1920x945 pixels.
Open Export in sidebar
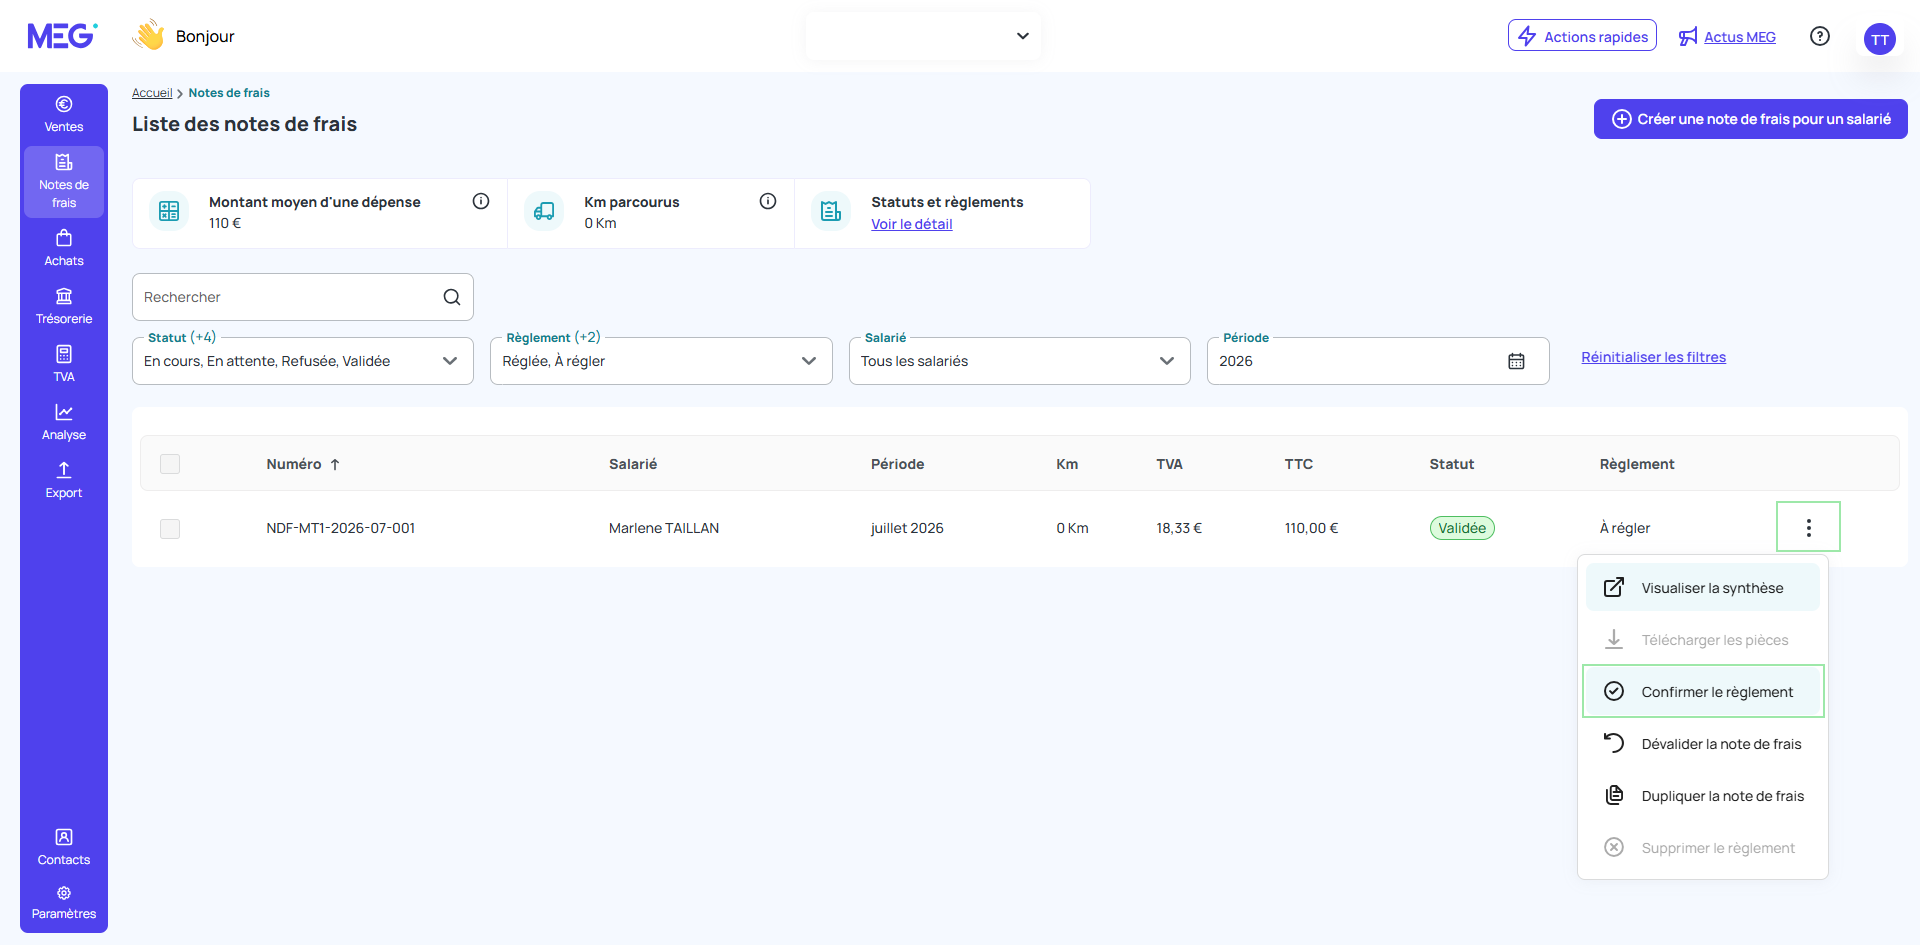click(x=64, y=480)
